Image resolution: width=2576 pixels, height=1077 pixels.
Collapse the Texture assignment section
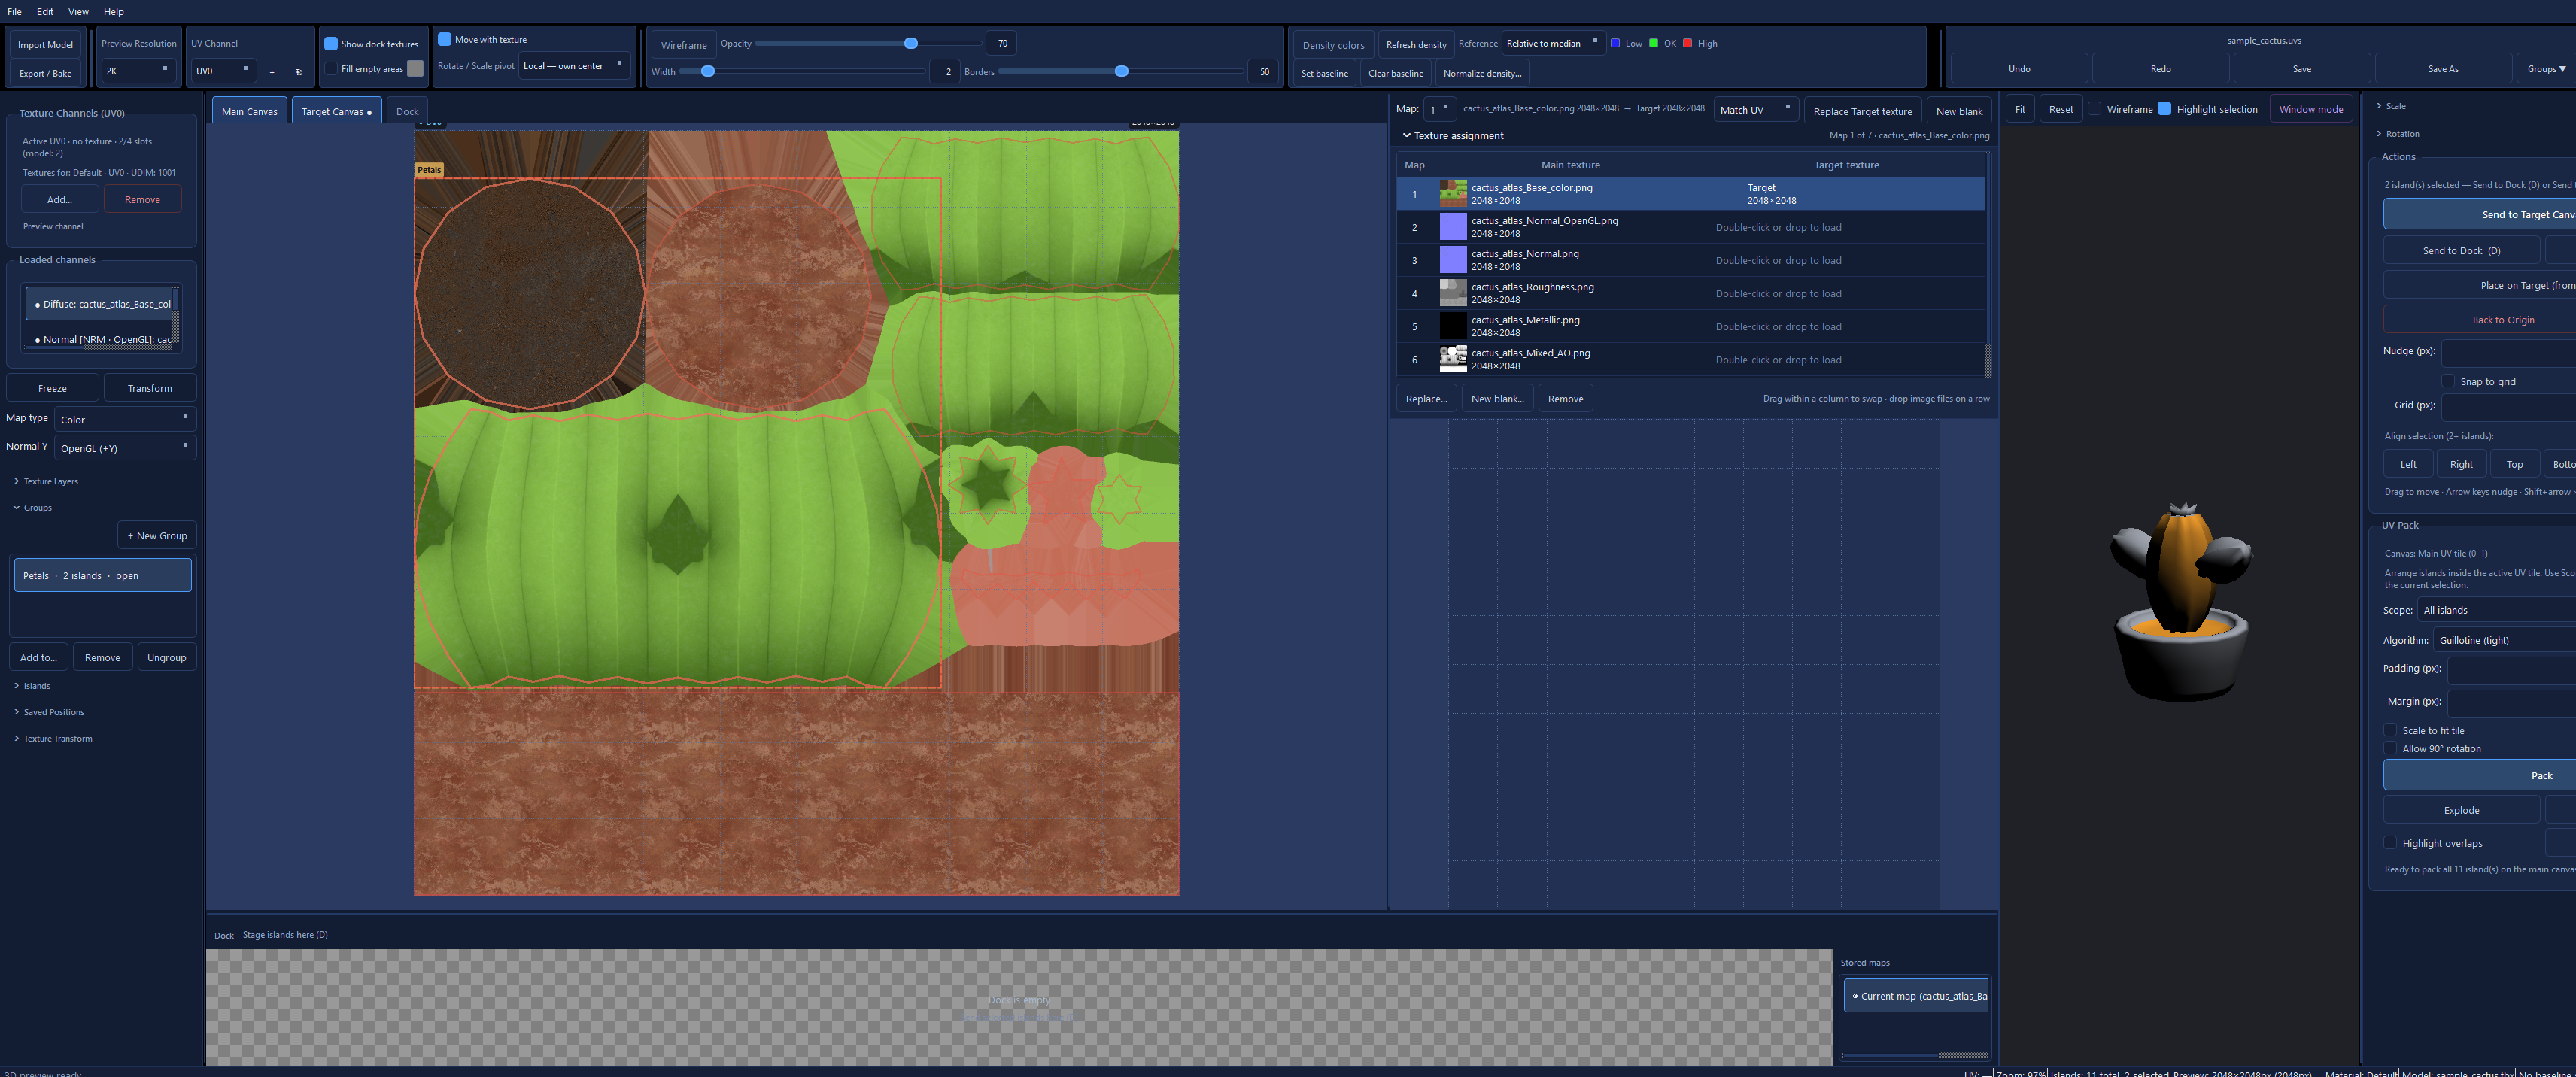(x=1453, y=135)
